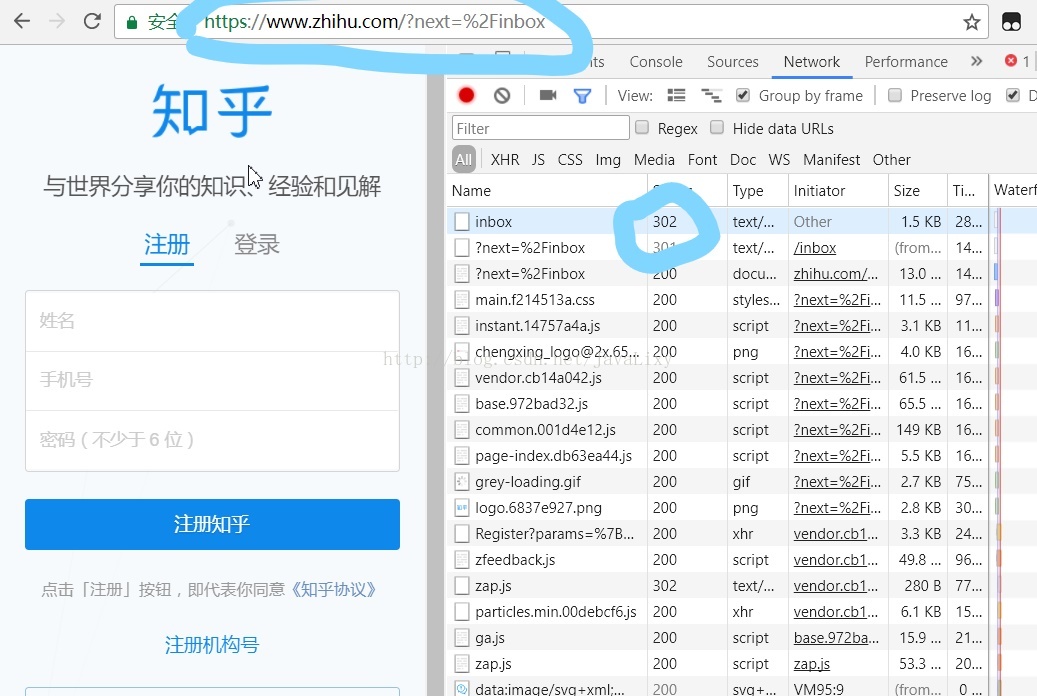Viewport: 1037px width, 696px height.
Task: Open the black extension icon beside address bar
Action: coord(1011,22)
